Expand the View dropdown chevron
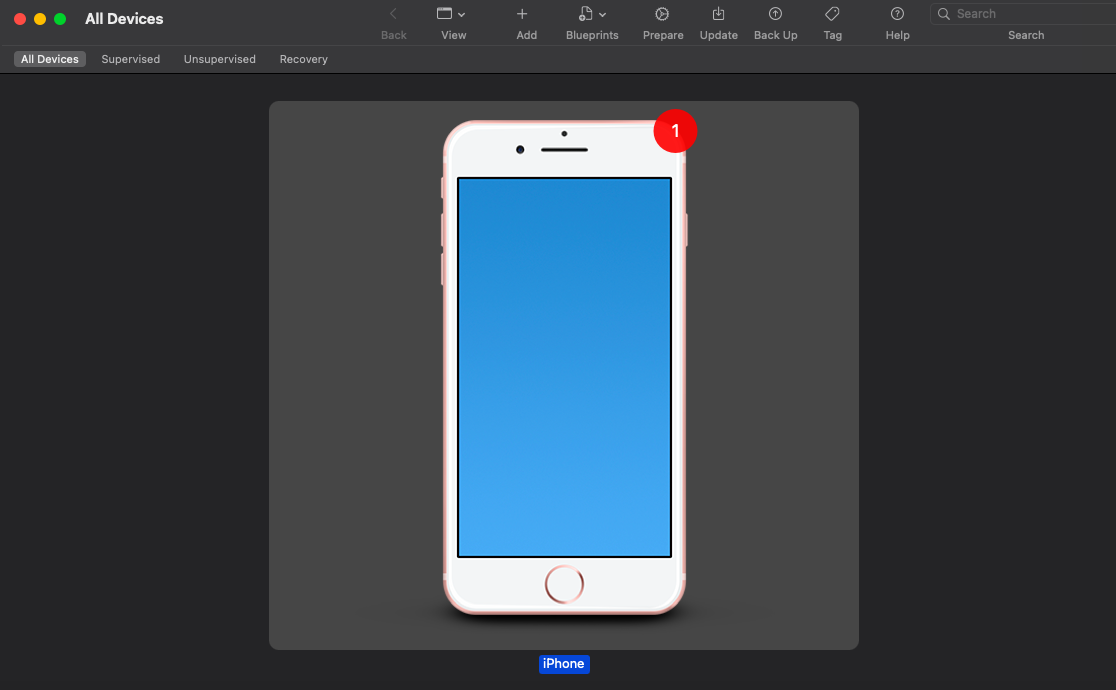The image size is (1116, 690). [461, 14]
